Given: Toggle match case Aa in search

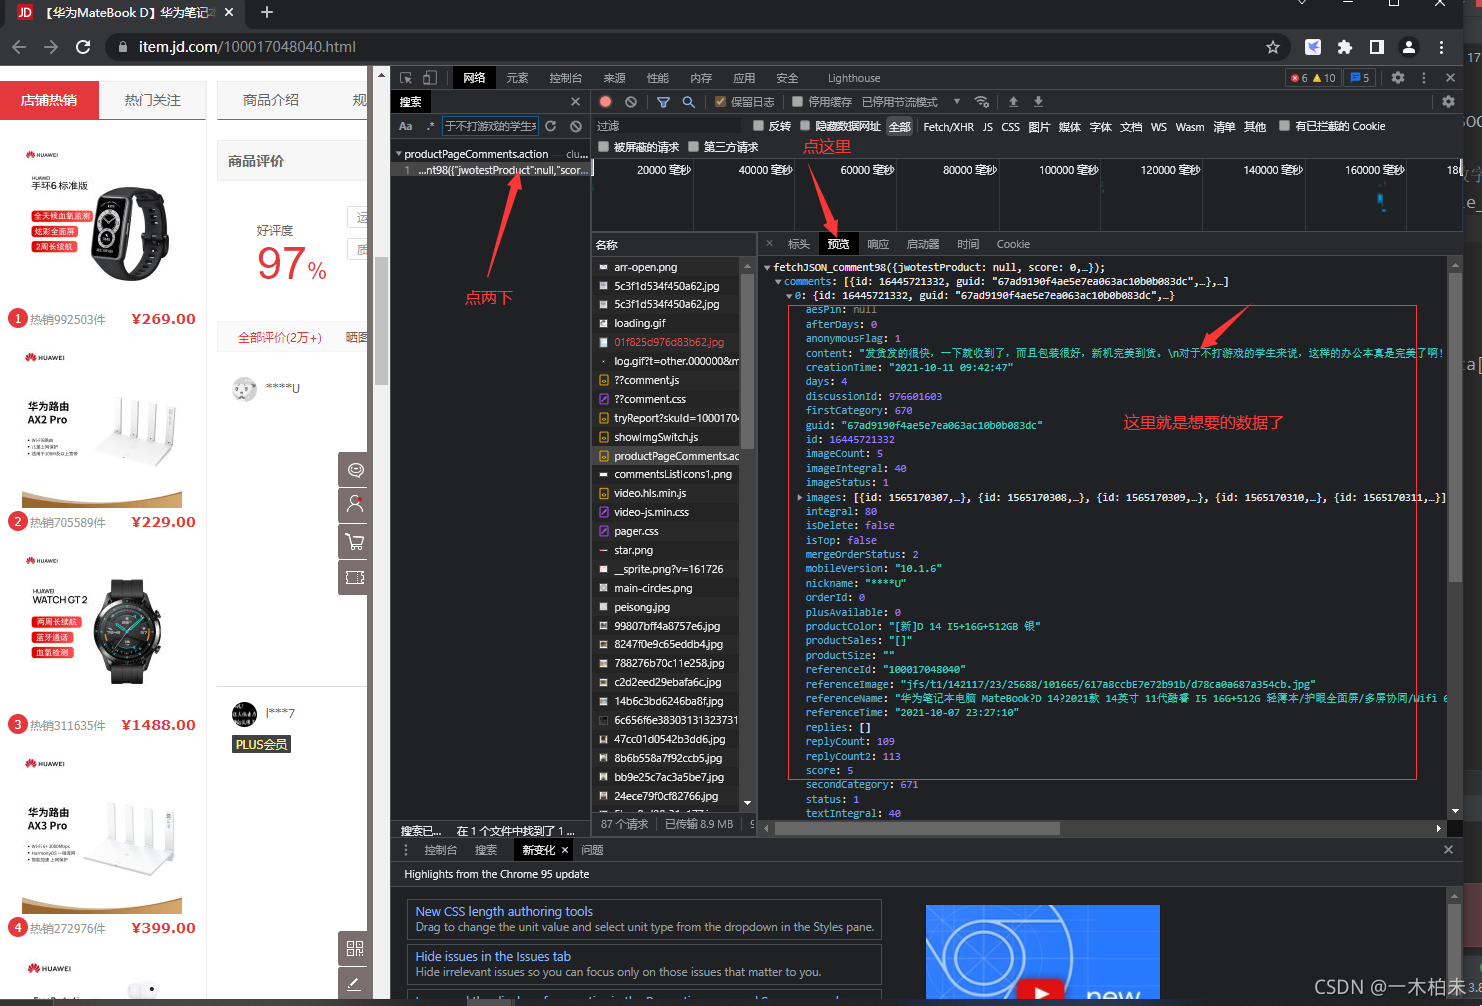Looking at the screenshot, I should pyautogui.click(x=406, y=126).
